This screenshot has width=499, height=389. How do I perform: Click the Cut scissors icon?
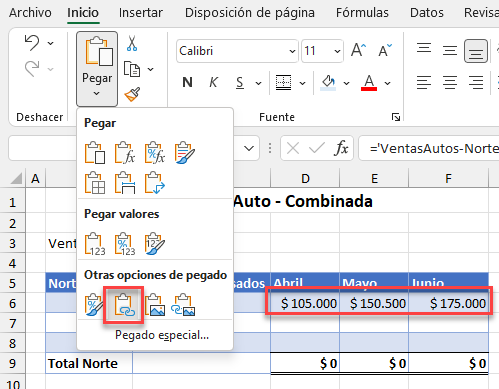pyautogui.click(x=132, y=43)
